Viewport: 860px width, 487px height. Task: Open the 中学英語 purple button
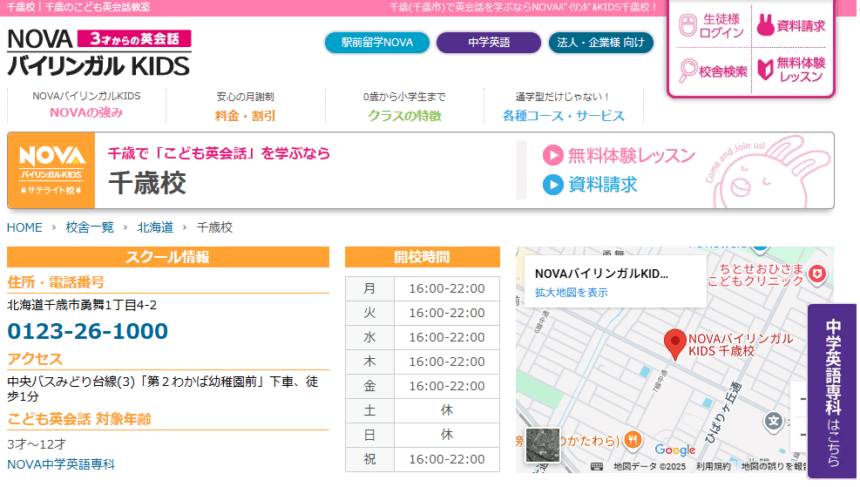coord(489,42)
